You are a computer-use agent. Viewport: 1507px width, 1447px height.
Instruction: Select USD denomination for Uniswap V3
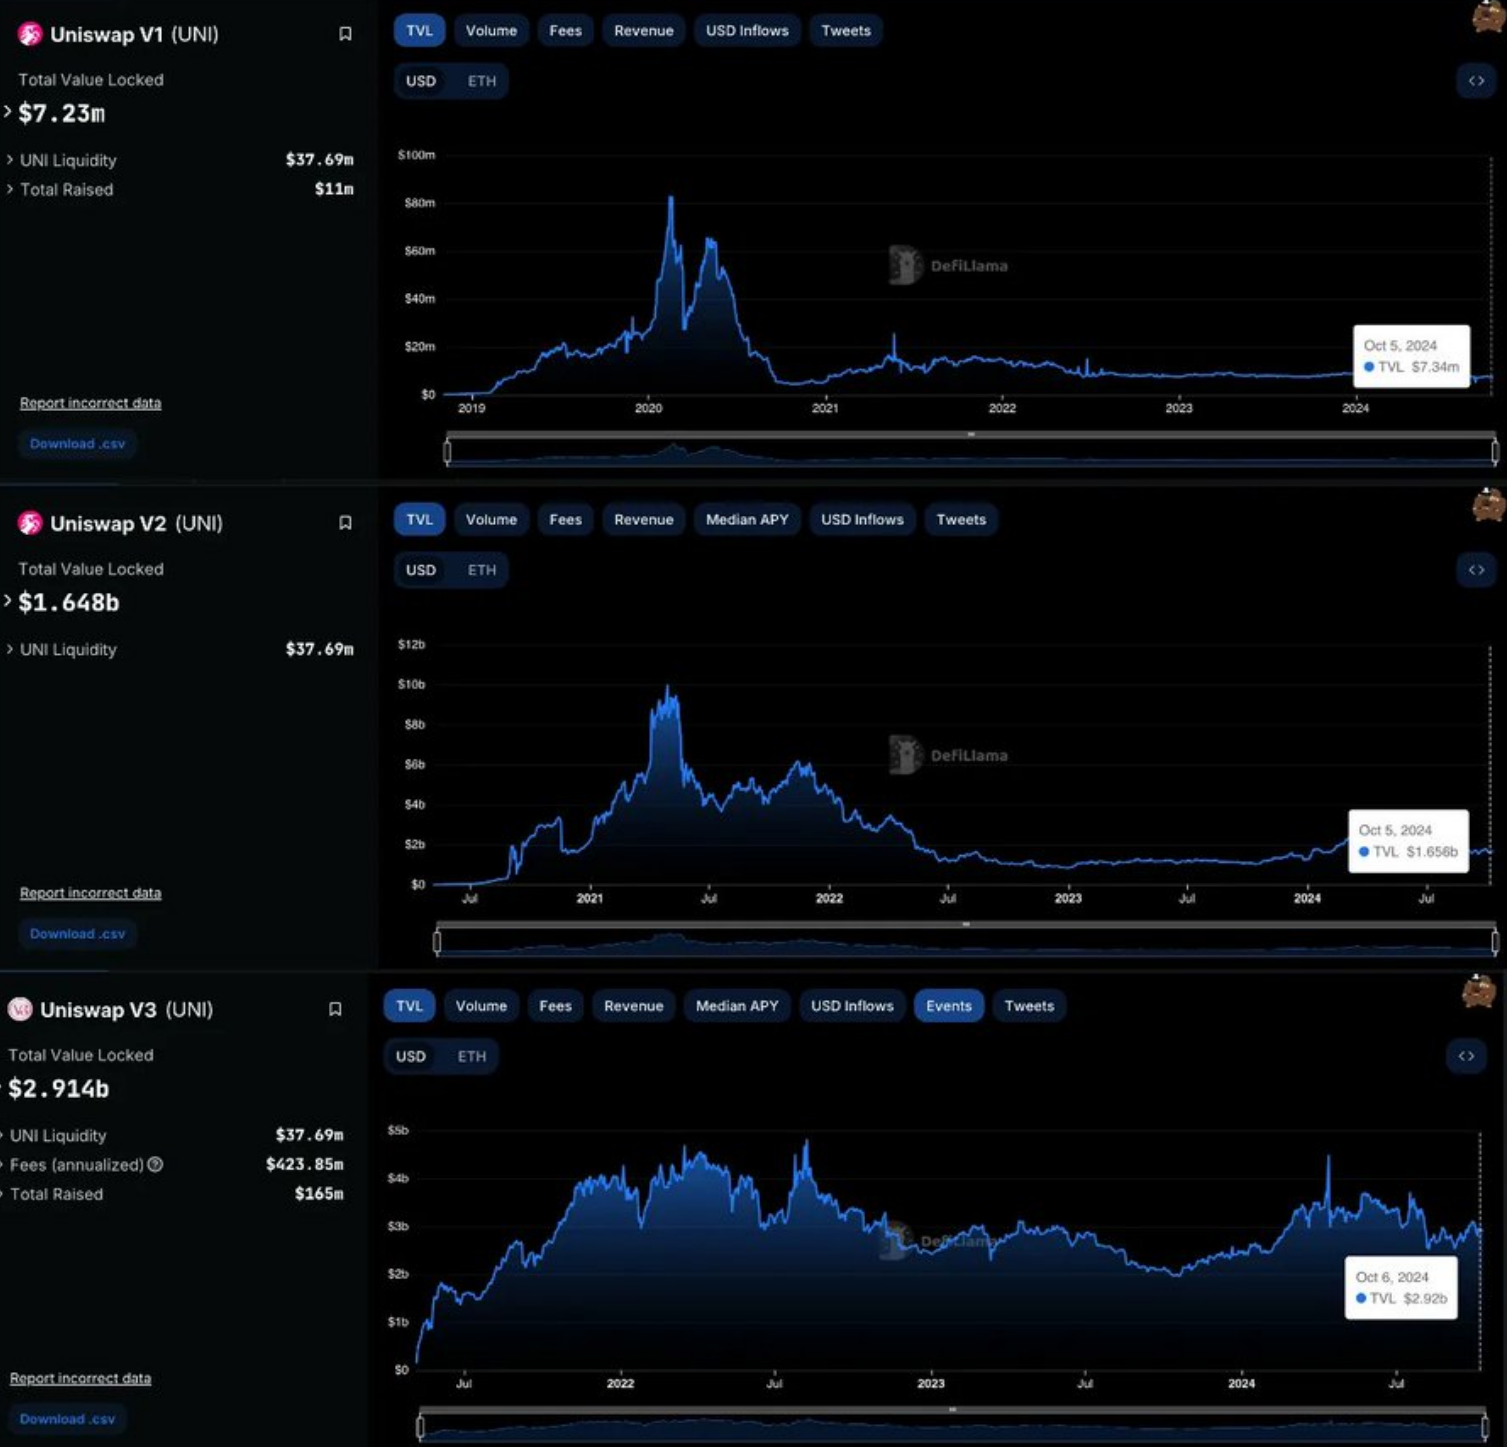pos(411,1056)
